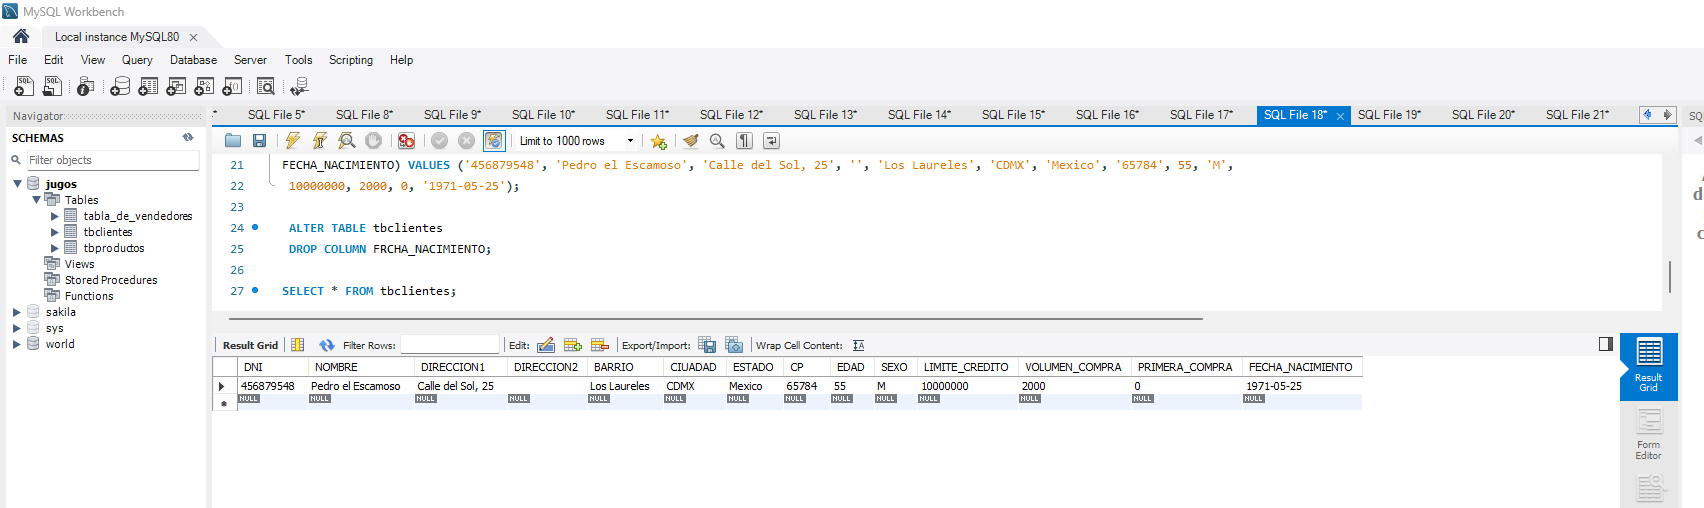Expand the tbproductos table

55,248
